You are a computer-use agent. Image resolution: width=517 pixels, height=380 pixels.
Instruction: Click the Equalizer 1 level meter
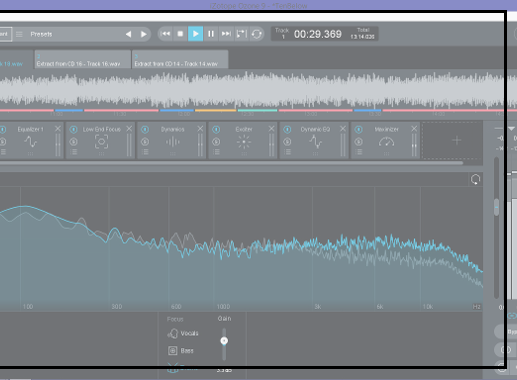[58, 145]
